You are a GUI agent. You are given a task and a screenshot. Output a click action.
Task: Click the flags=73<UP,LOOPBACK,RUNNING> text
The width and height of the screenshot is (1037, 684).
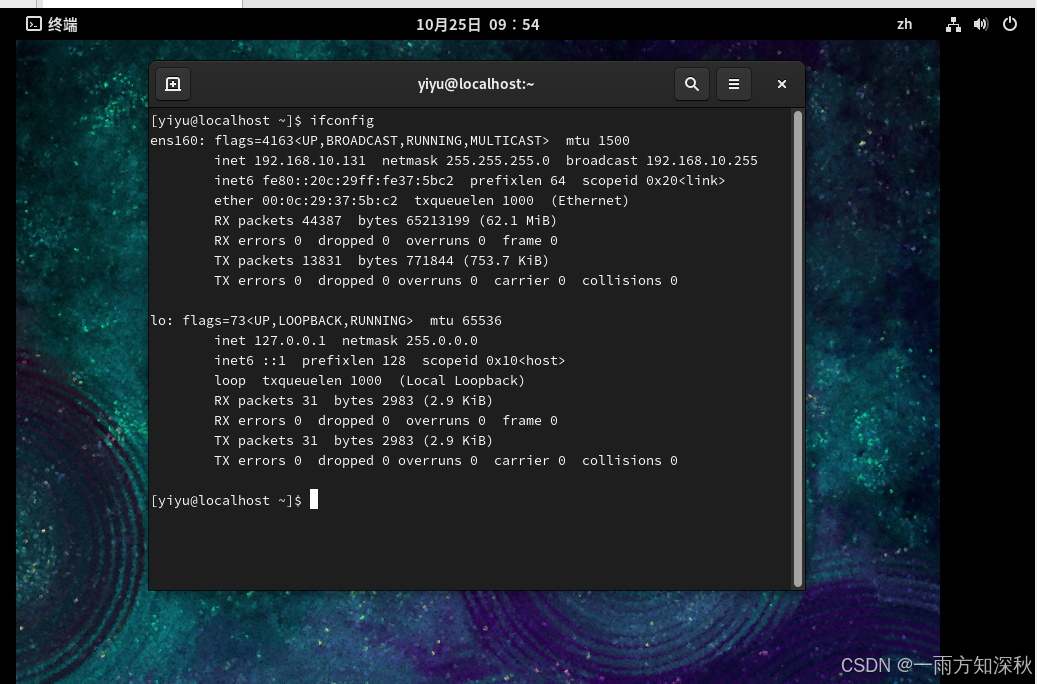298,320
